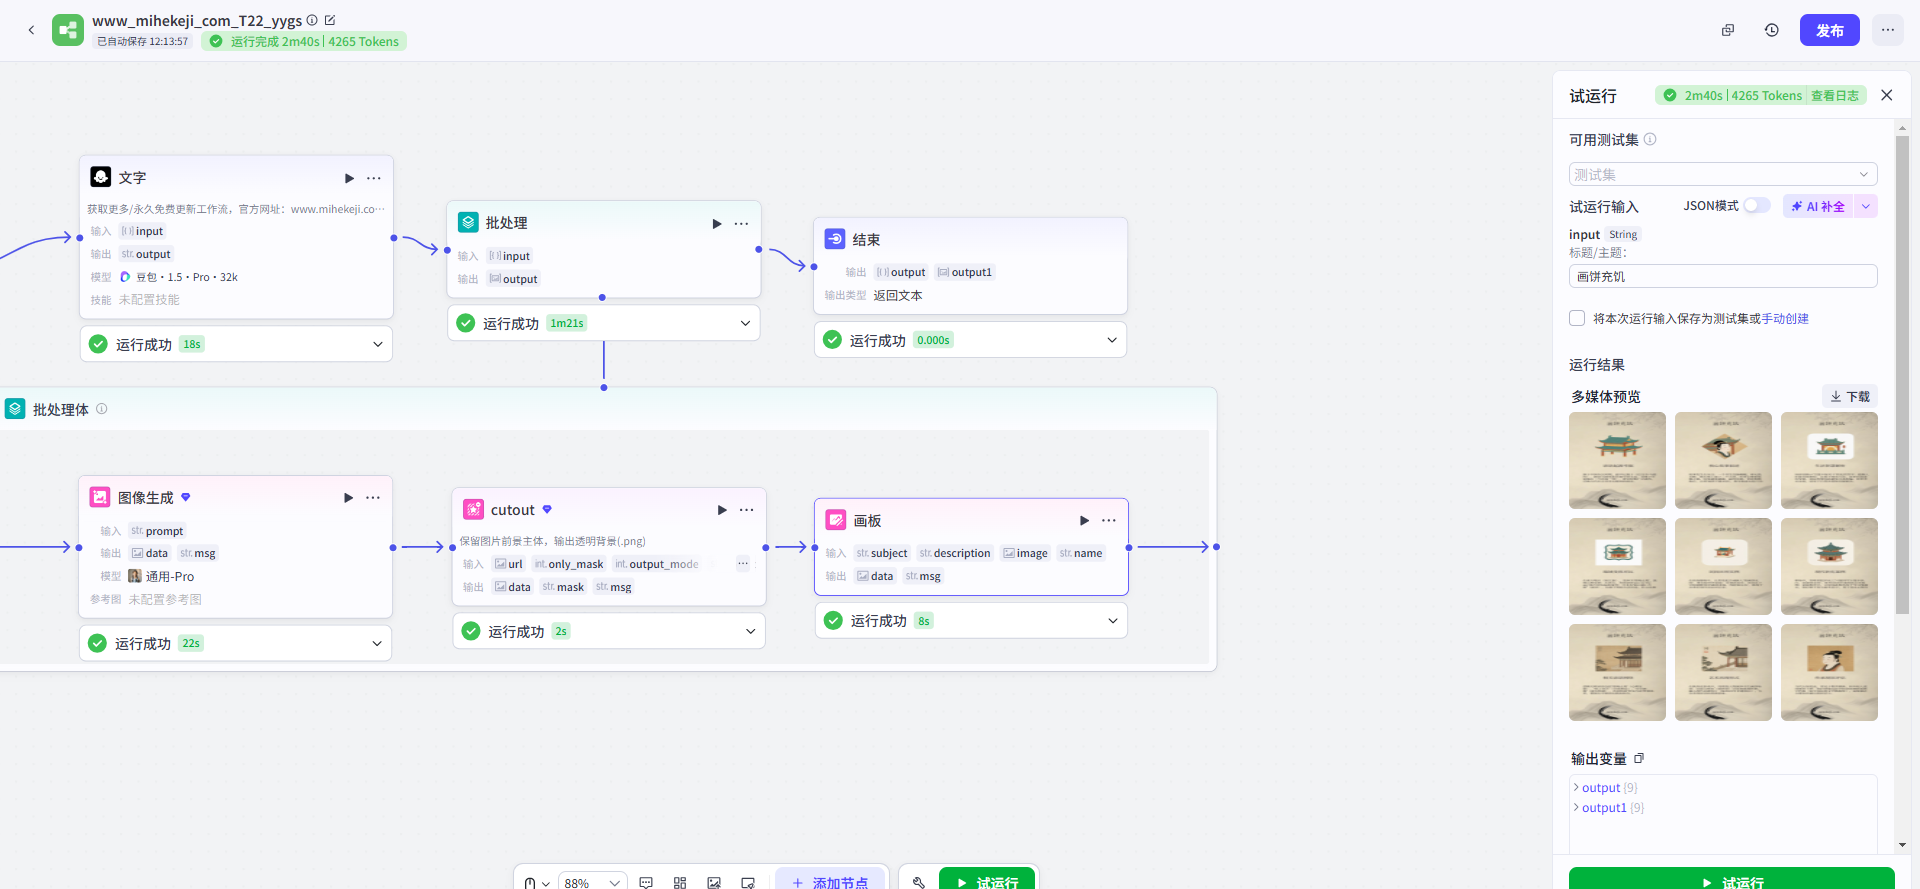Viewport: 1920px width, 889px height.
Task: Check the save run input as test set box
Action: point(1577,318)
